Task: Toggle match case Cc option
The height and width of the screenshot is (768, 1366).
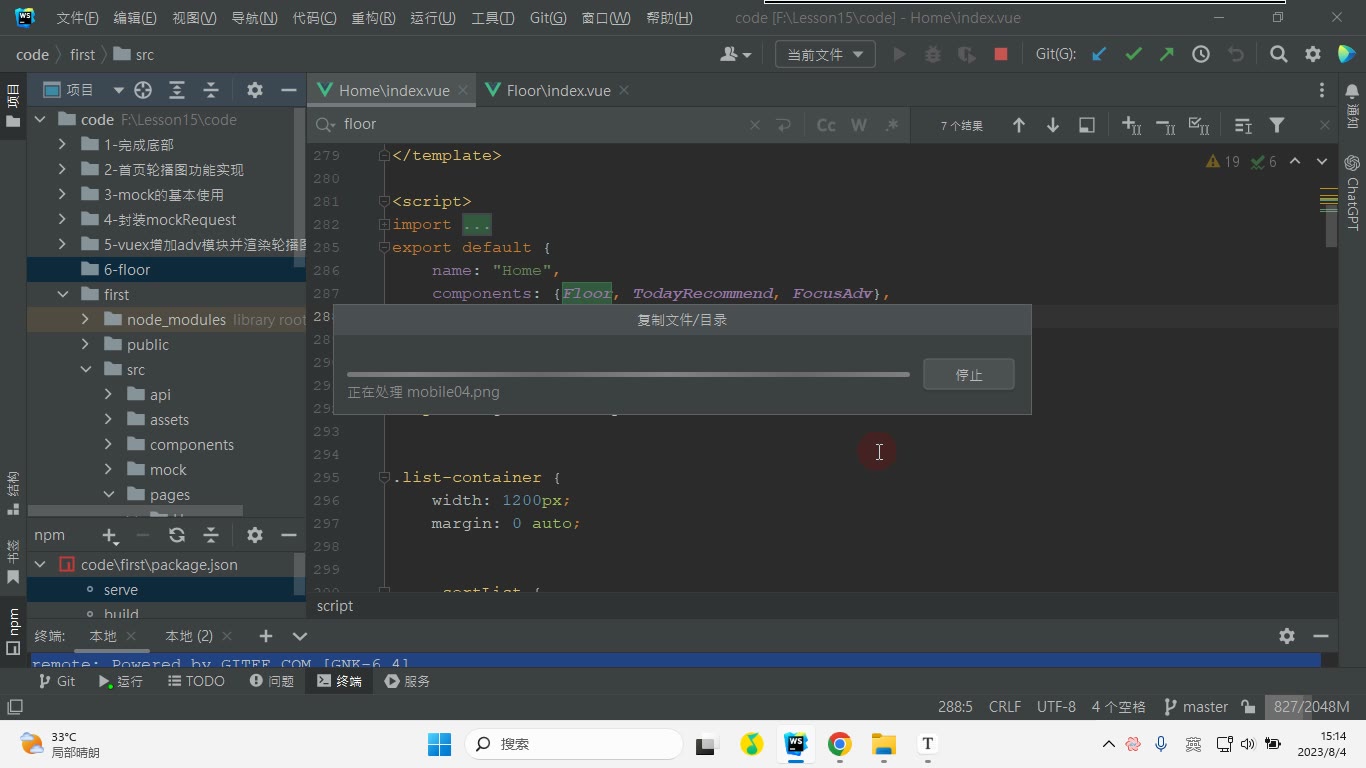Action: point(826,125)
